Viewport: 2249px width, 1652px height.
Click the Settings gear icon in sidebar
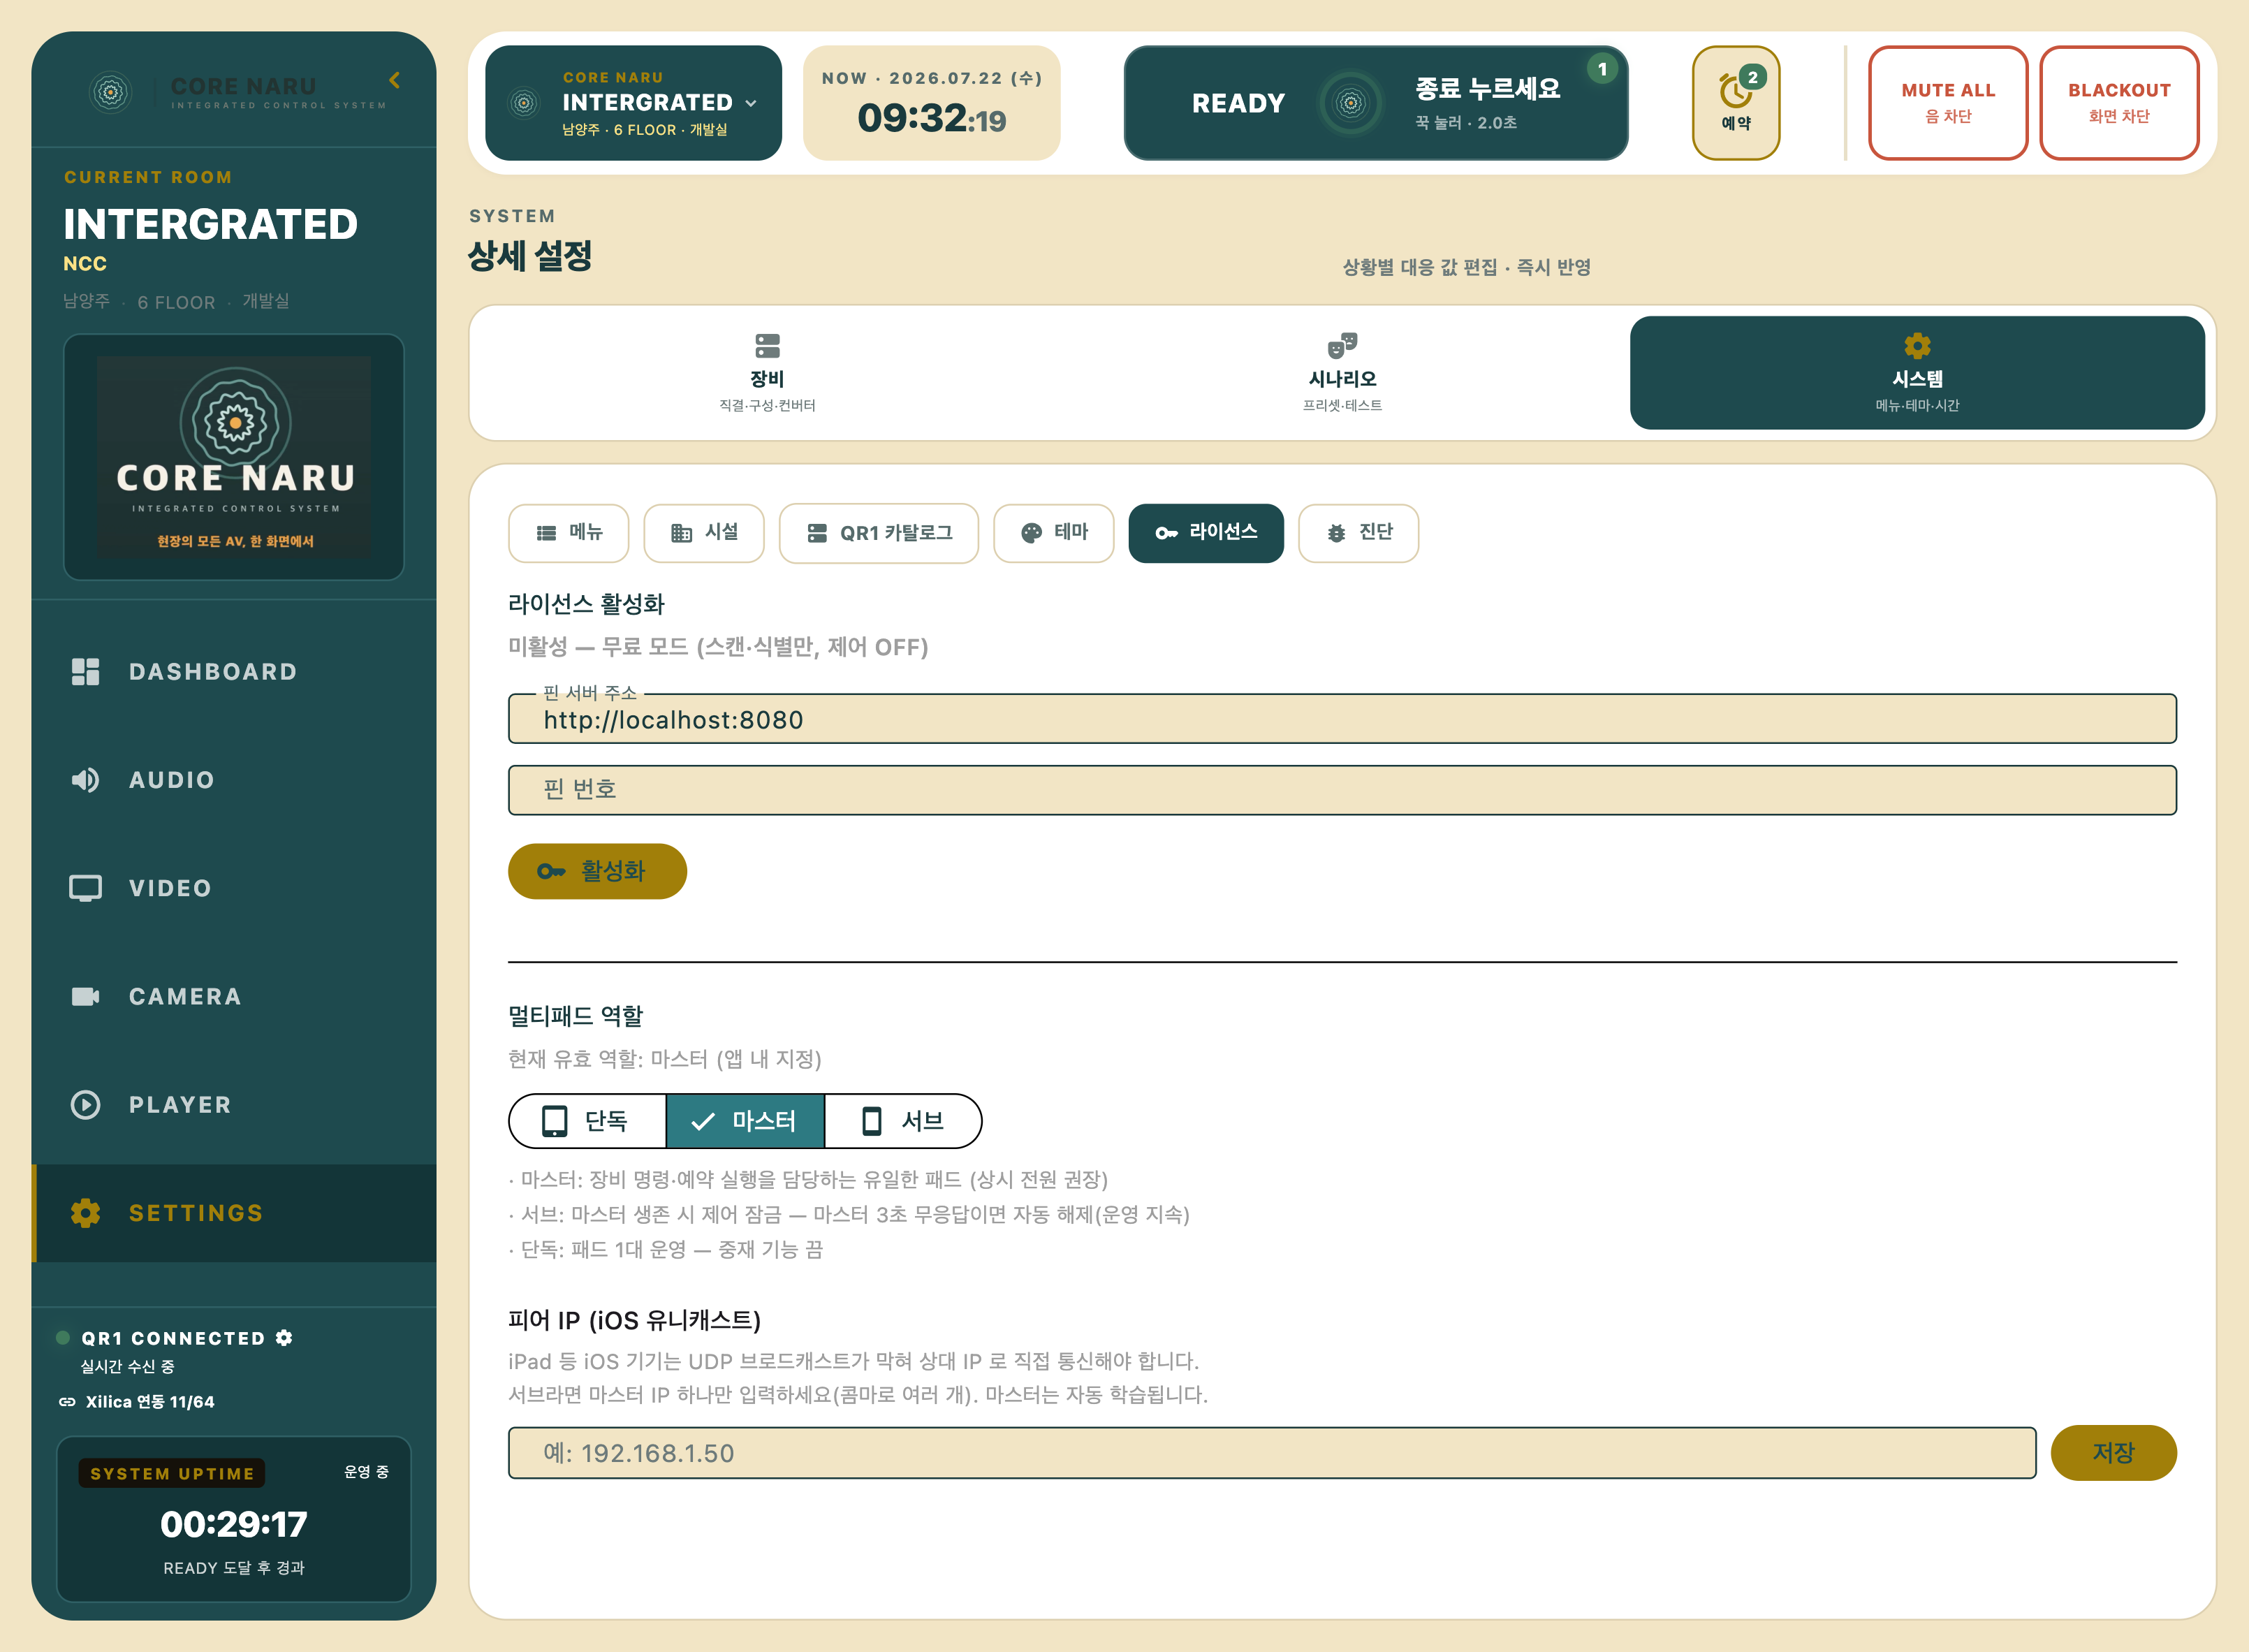click(x=86, y=1213)
